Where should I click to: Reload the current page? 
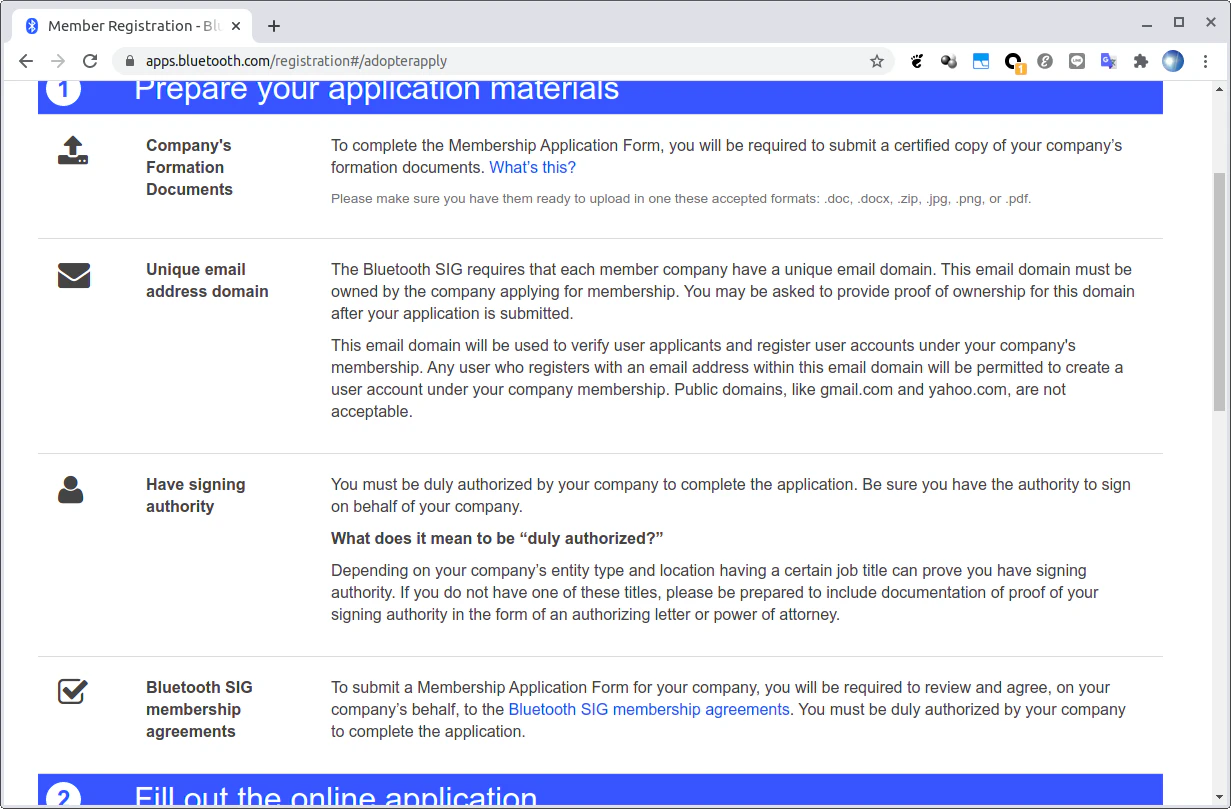tap(90, 61)
